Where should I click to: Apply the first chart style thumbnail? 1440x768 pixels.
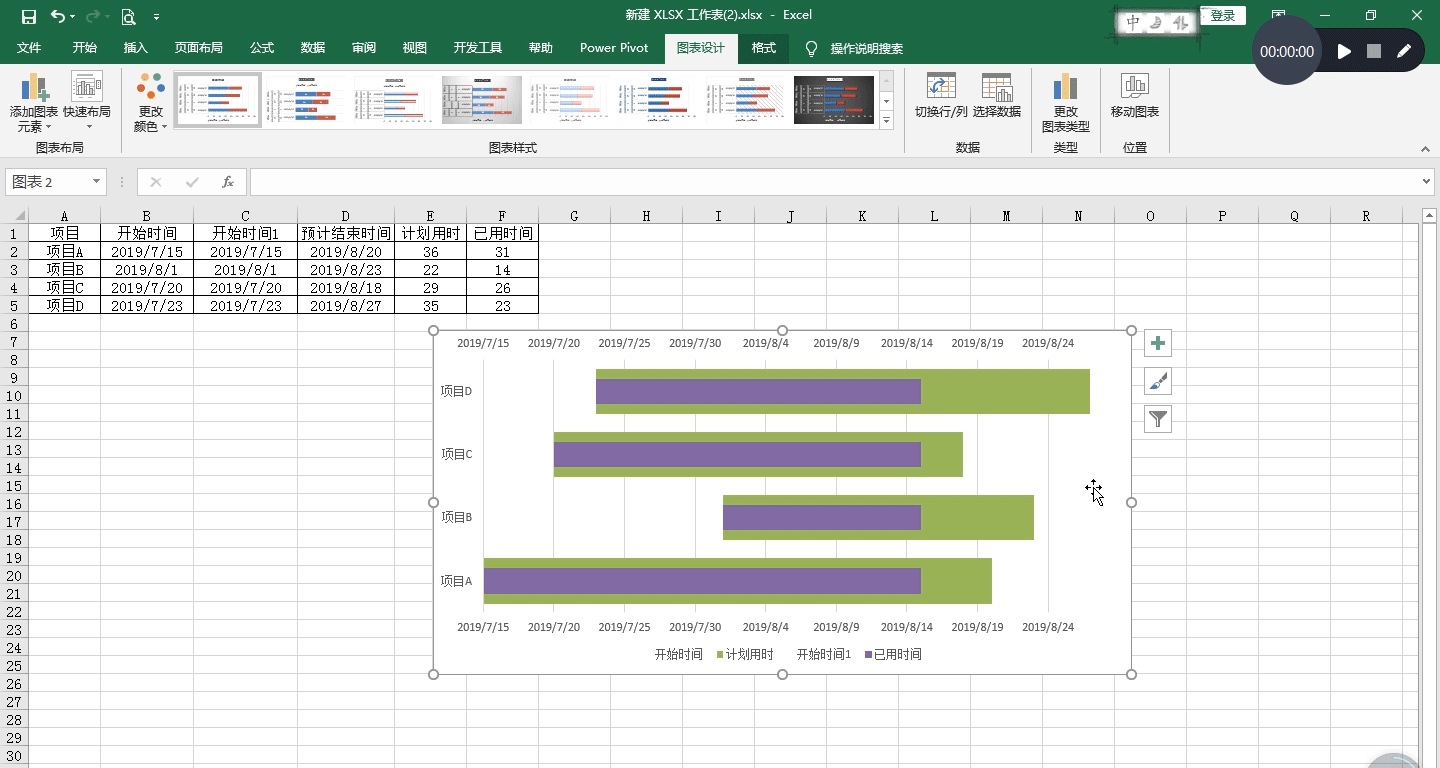[218, 99]
